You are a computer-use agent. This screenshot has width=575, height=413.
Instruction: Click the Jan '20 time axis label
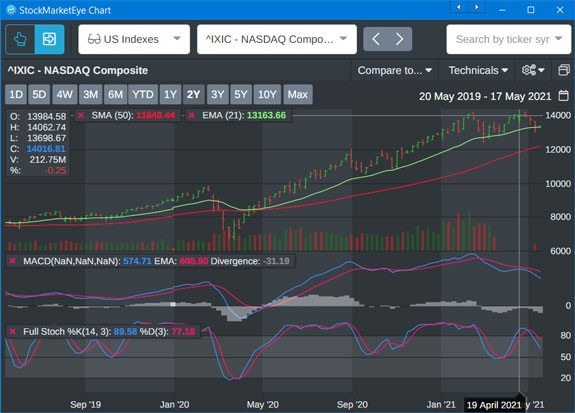click(175, 405)
